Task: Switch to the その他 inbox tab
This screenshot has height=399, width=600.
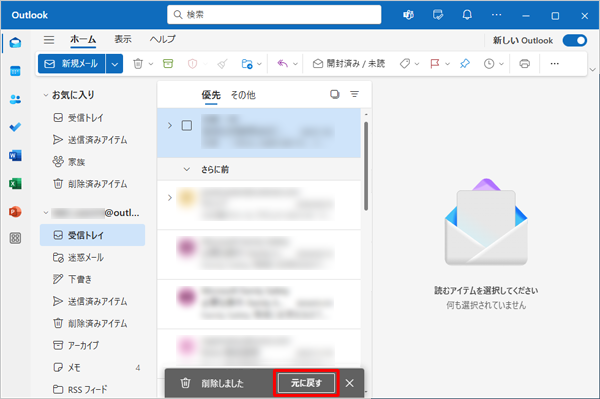Action: 243,95
